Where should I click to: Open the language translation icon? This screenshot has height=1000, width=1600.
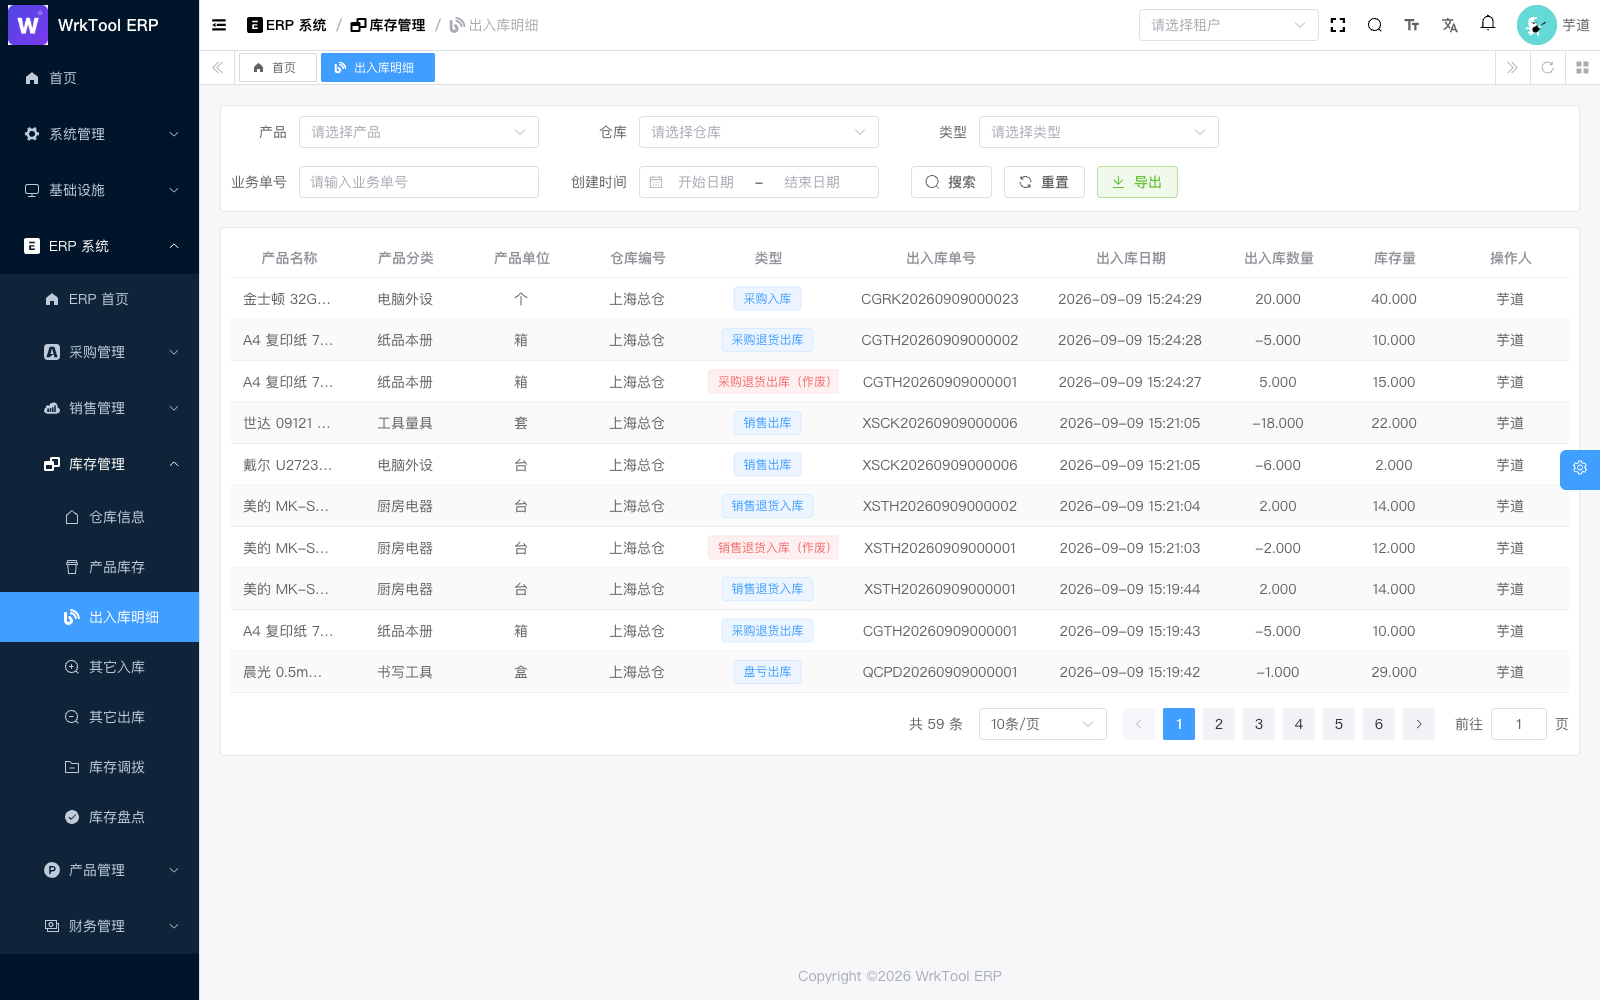click(x=1450, y=25)
